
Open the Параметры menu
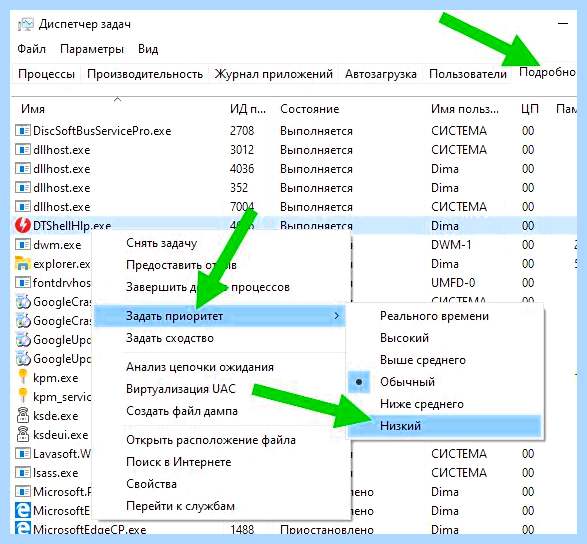(92, 49)
